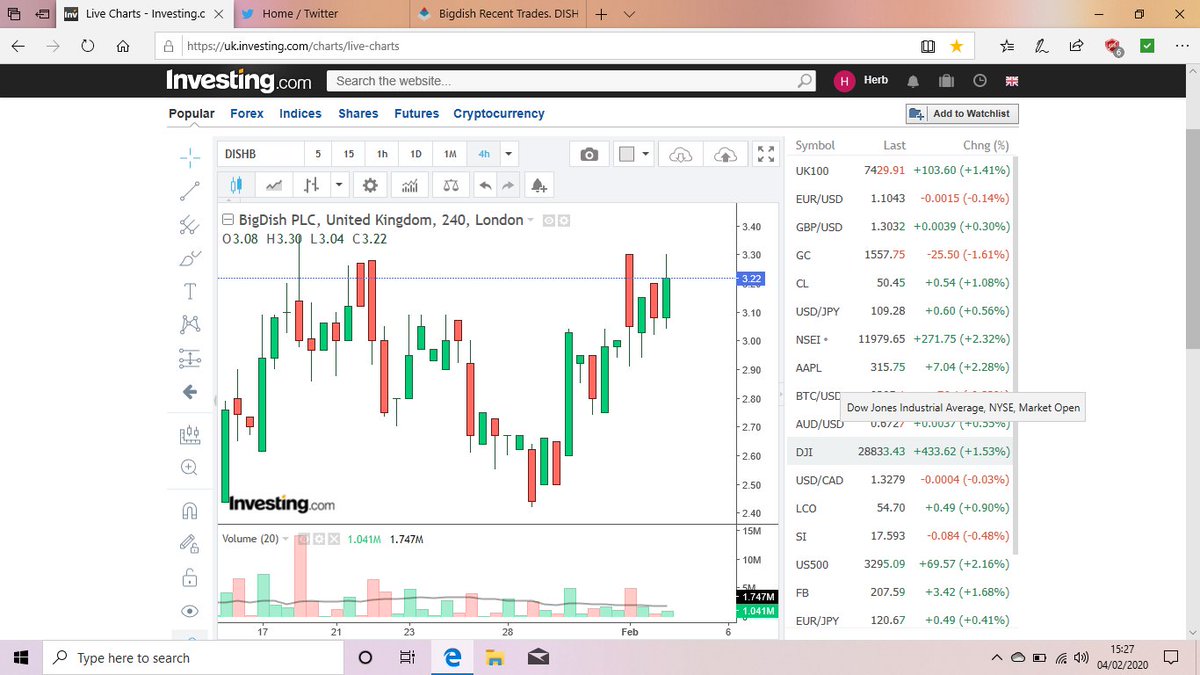This screenshot has height=675, width=1200.
Task: Open the indicators menu
Action: pyautogui.click(x=409, y=185)
